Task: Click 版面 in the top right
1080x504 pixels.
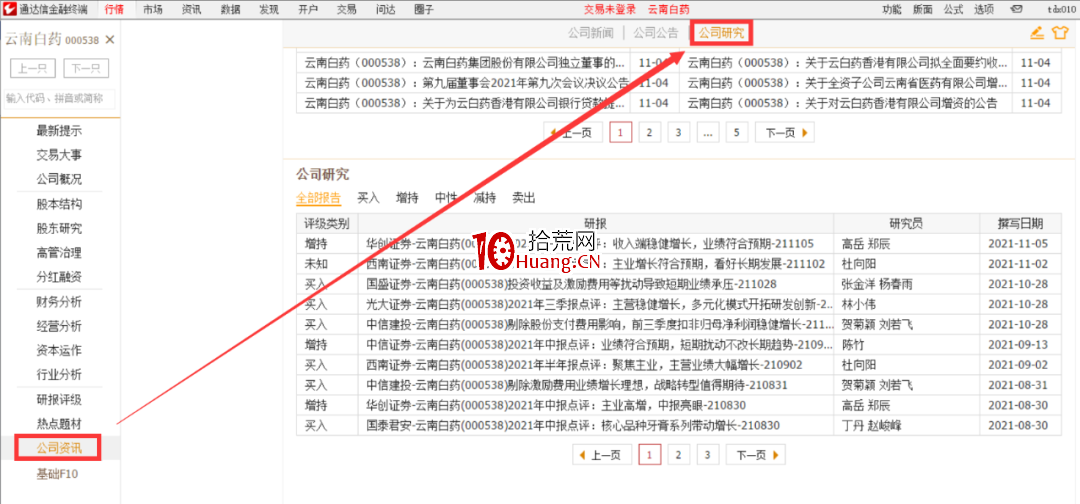Action: click(922, 9)
